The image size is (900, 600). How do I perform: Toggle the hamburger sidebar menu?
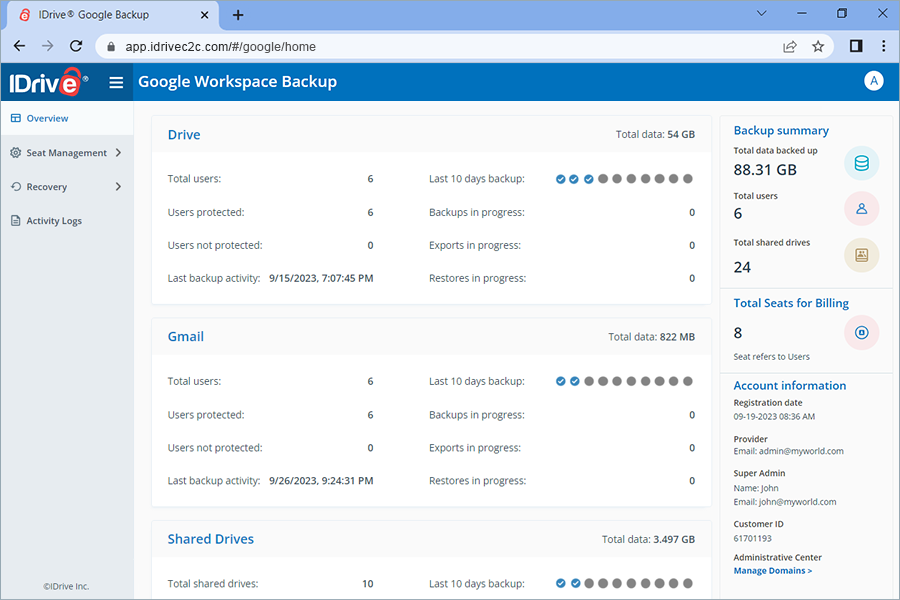[x=117, y=83]
